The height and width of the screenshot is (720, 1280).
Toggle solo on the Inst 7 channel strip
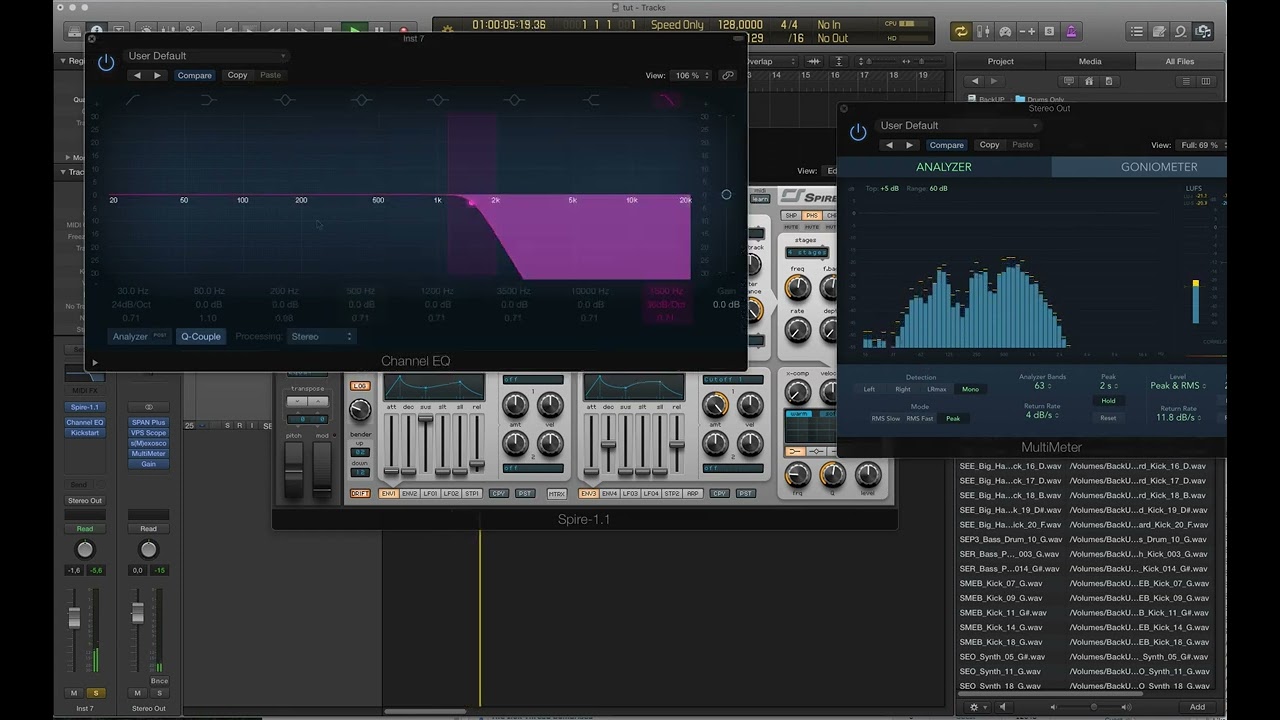pos(96,693)
